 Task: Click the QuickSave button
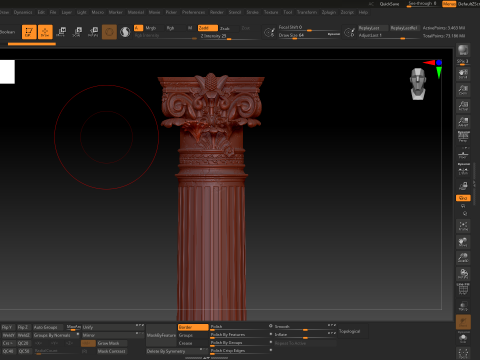[389, 4]
